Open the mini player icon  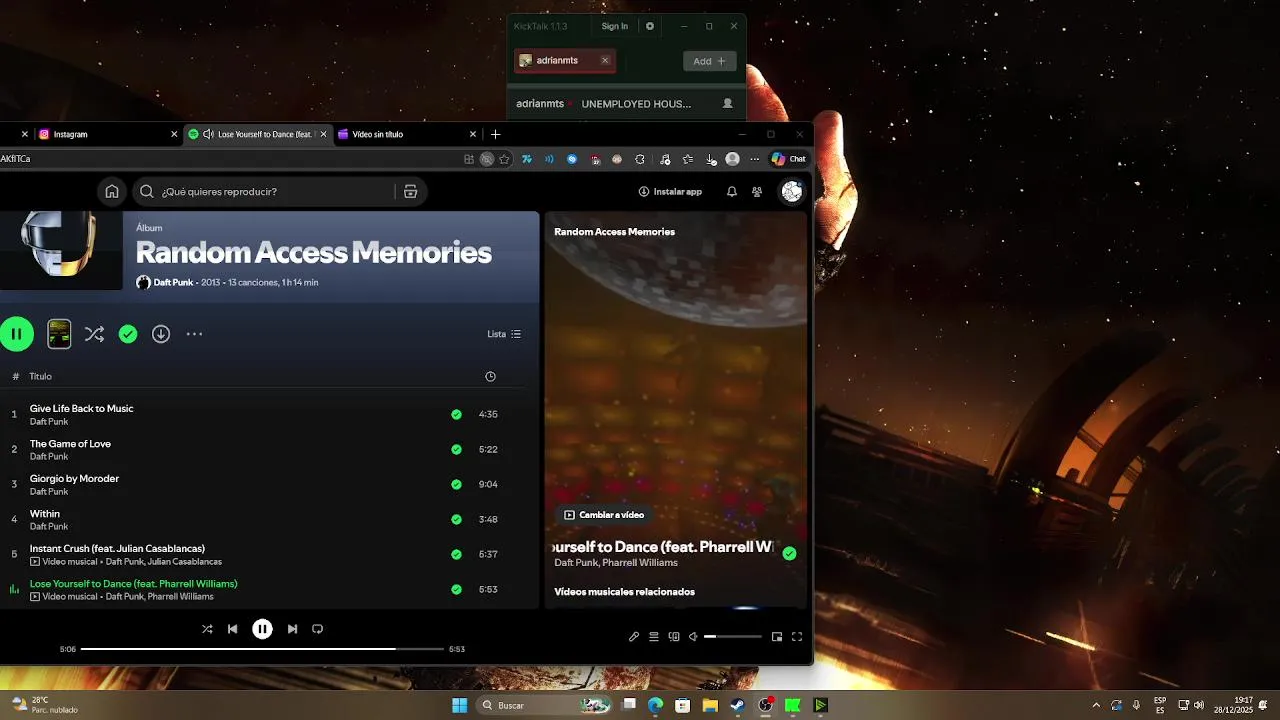(777, 637)
